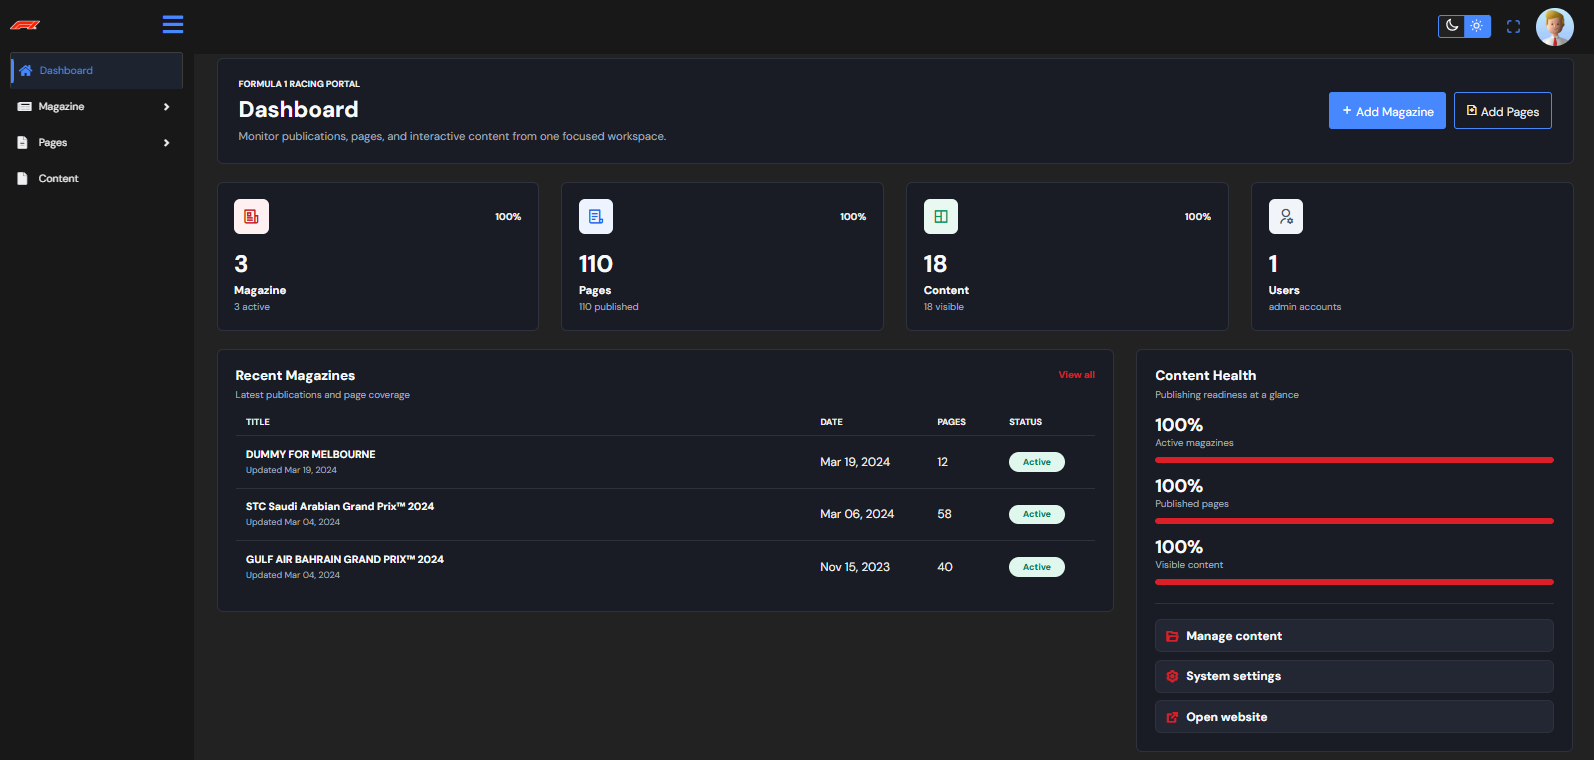Click the Recent Magazines heading
The width and height of the screenshot is (1594, 760).
click(295, 375)
